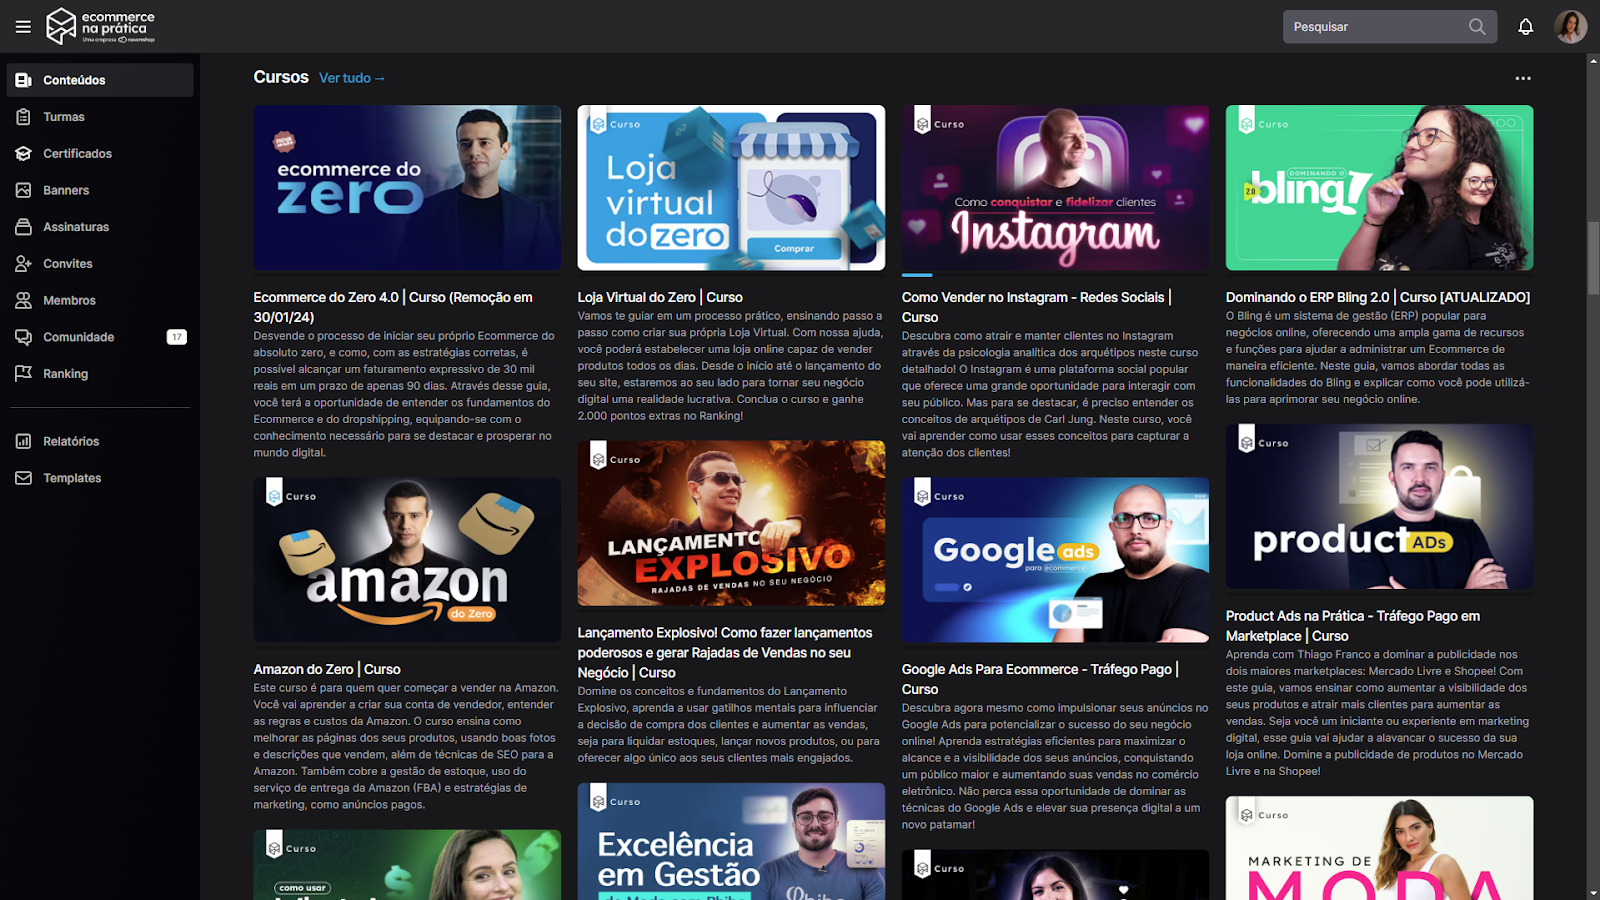Click the Assinaturas sidebar icon
This screenshot has height=900, width=1600.
[24, 227]
